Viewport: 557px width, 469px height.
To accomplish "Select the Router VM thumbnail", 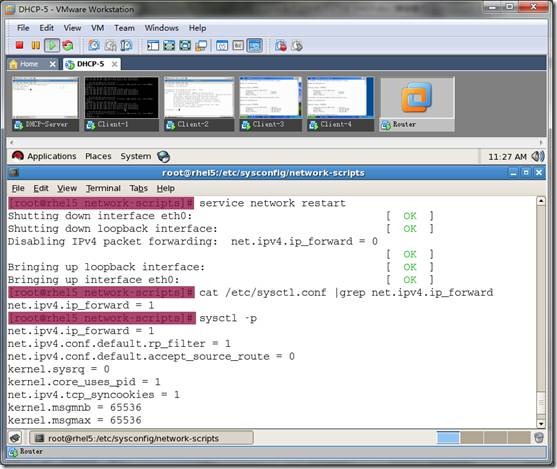I will [x=417, y=104].
